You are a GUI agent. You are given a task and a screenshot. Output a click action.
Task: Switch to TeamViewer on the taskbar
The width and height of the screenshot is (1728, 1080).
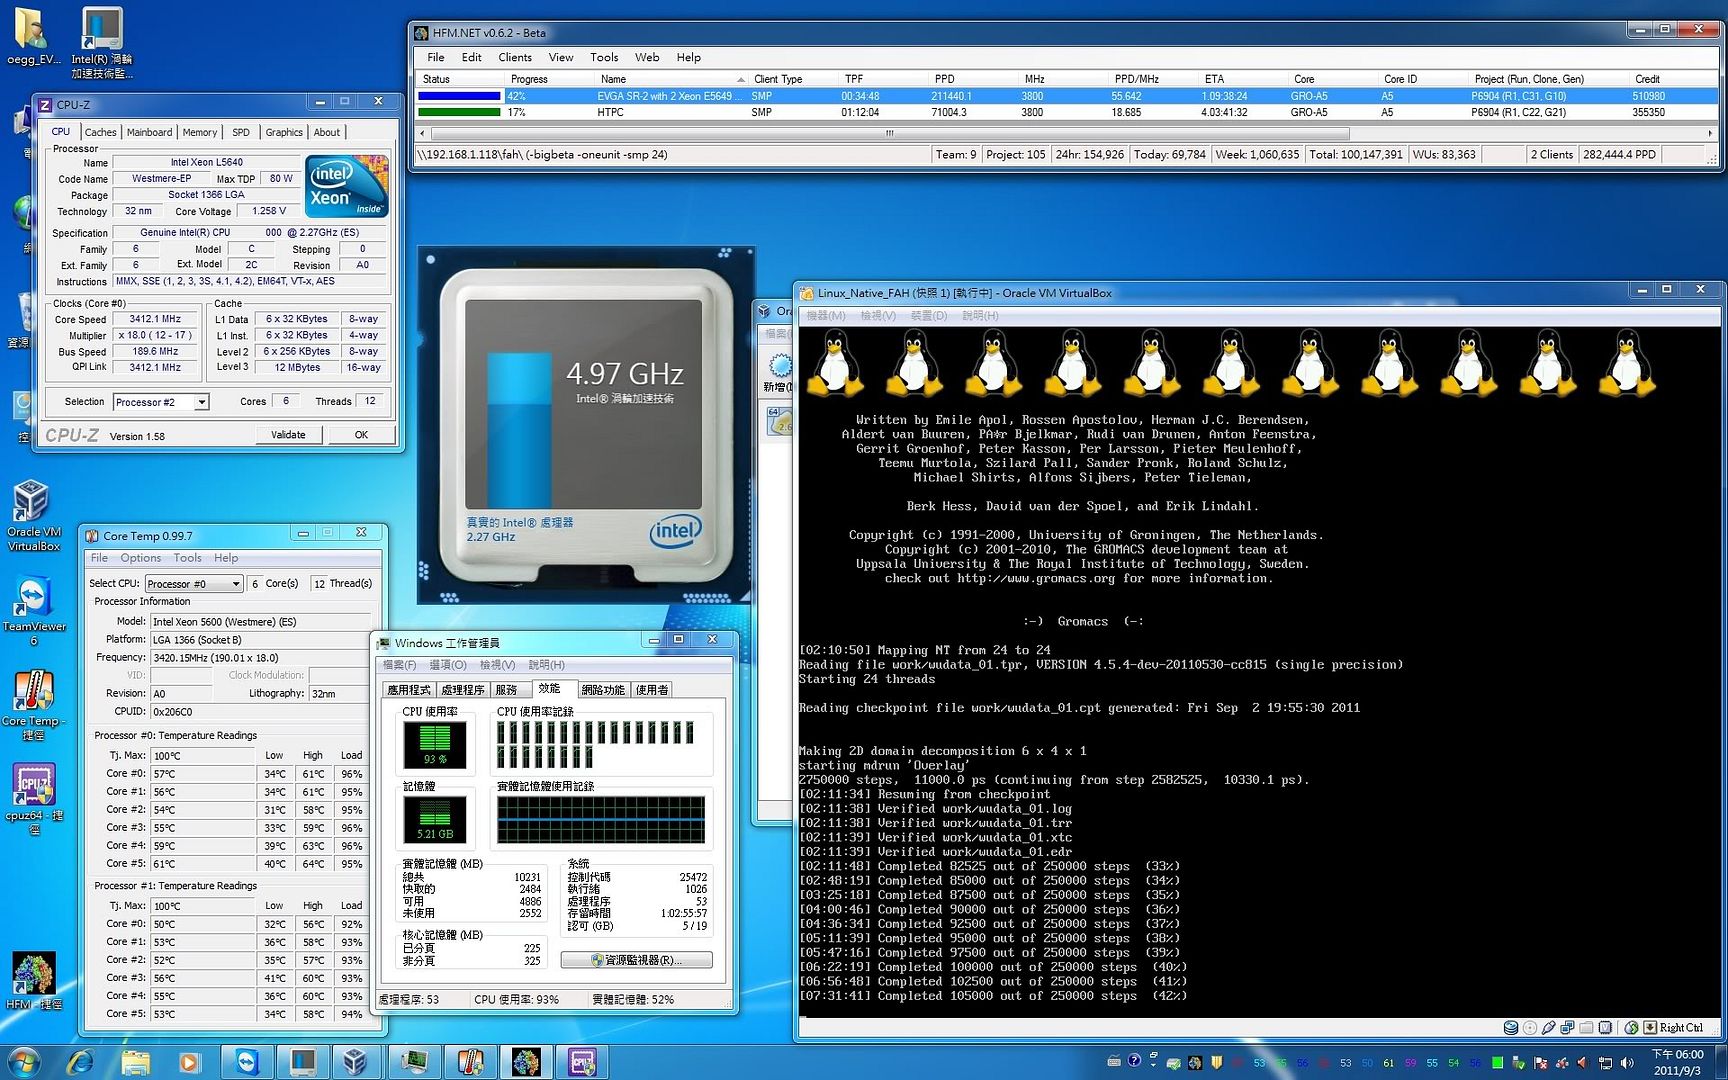pos(246,1062)
